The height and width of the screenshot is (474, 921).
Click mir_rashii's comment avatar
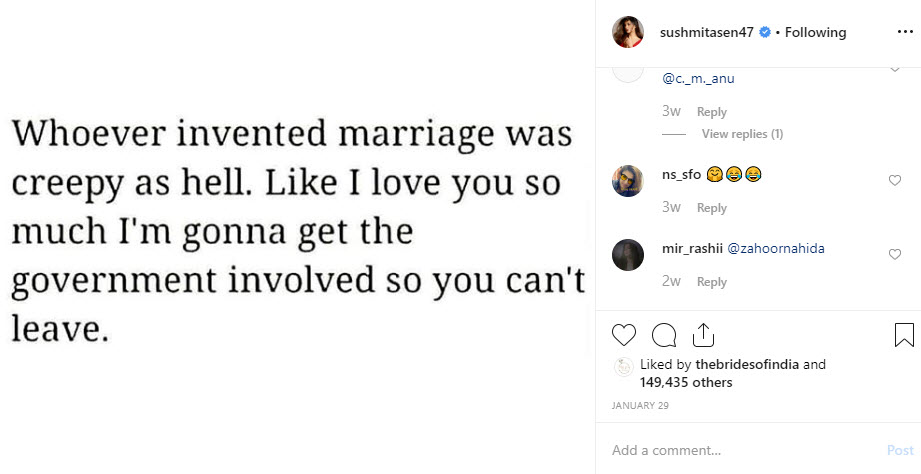pos(628,255)
